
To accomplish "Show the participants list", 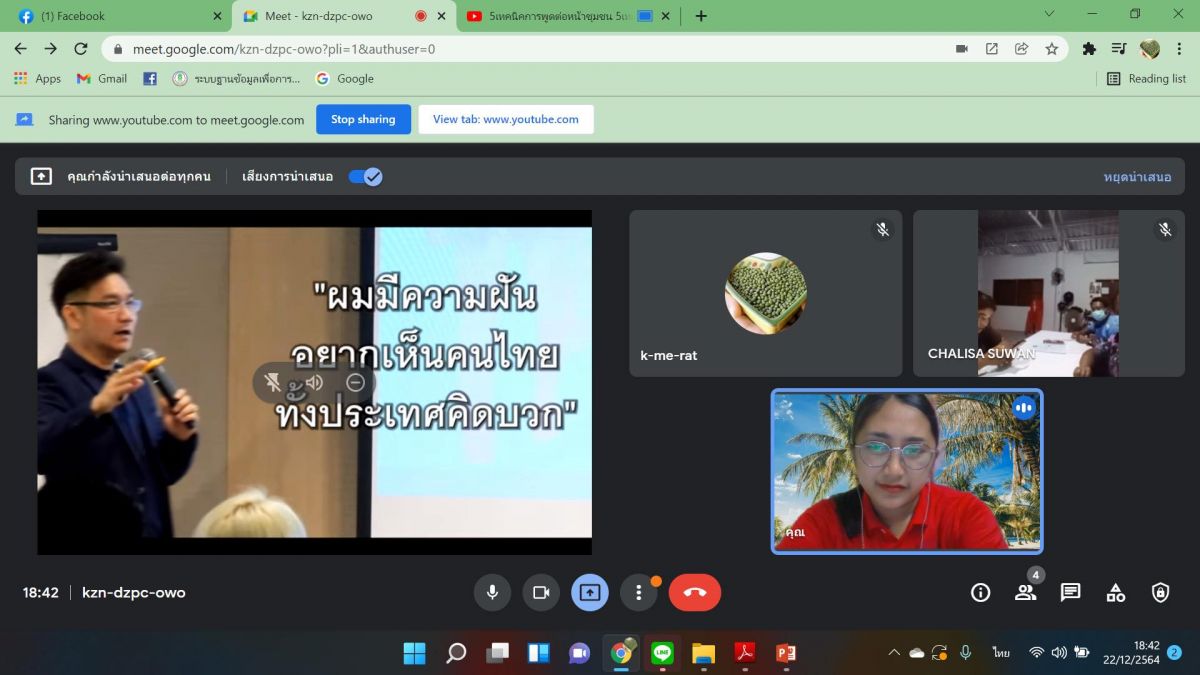I will [1025, 592].
